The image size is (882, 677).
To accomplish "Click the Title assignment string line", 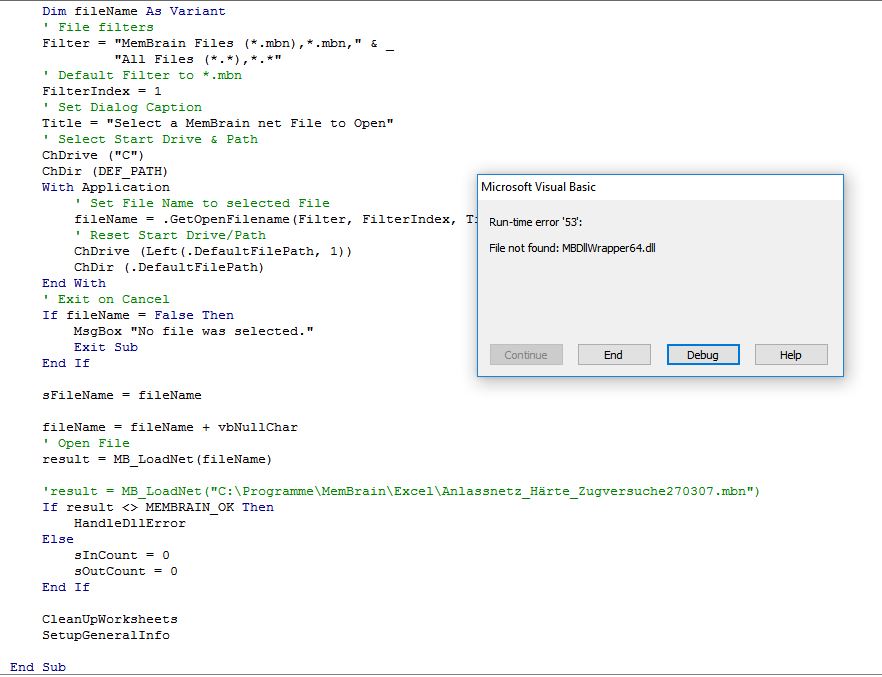I will click(218, 123).
